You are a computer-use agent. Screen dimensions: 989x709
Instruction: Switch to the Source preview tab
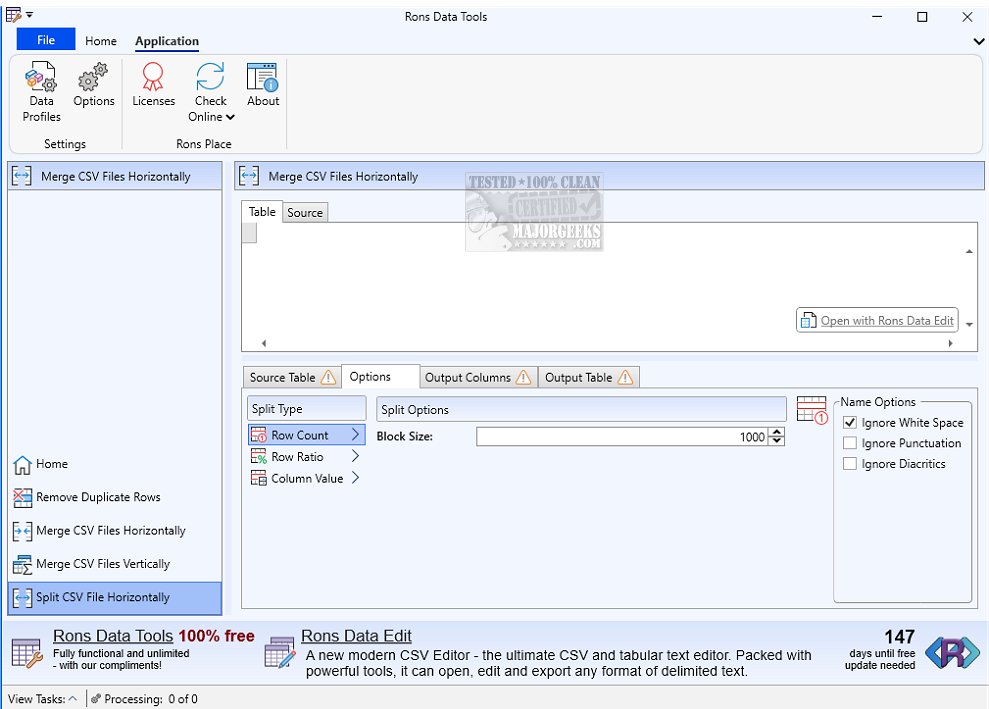tap(305, 213)
